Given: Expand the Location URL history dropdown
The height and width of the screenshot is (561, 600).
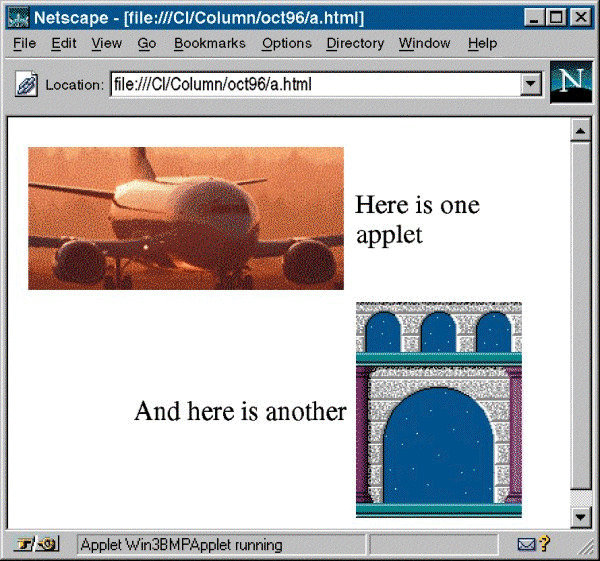Looking at the screenshot, I should click(532, 85).
